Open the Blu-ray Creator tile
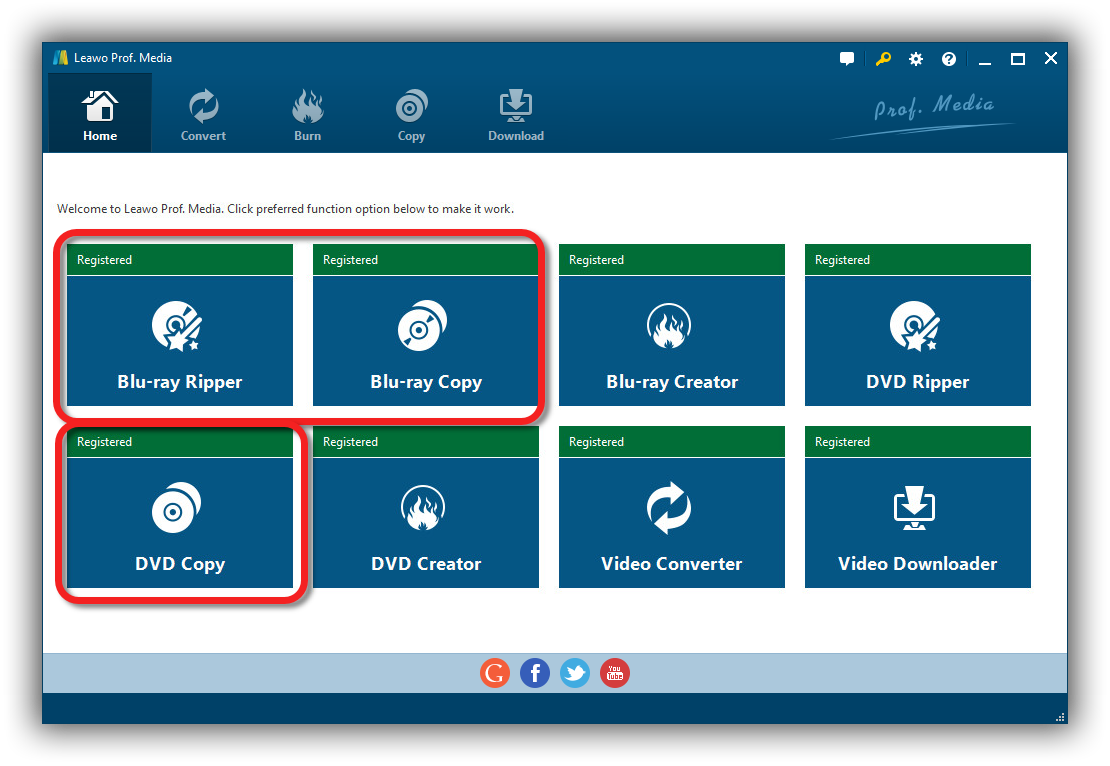This screenshot has width=1110, height=766. click(672, 341)
